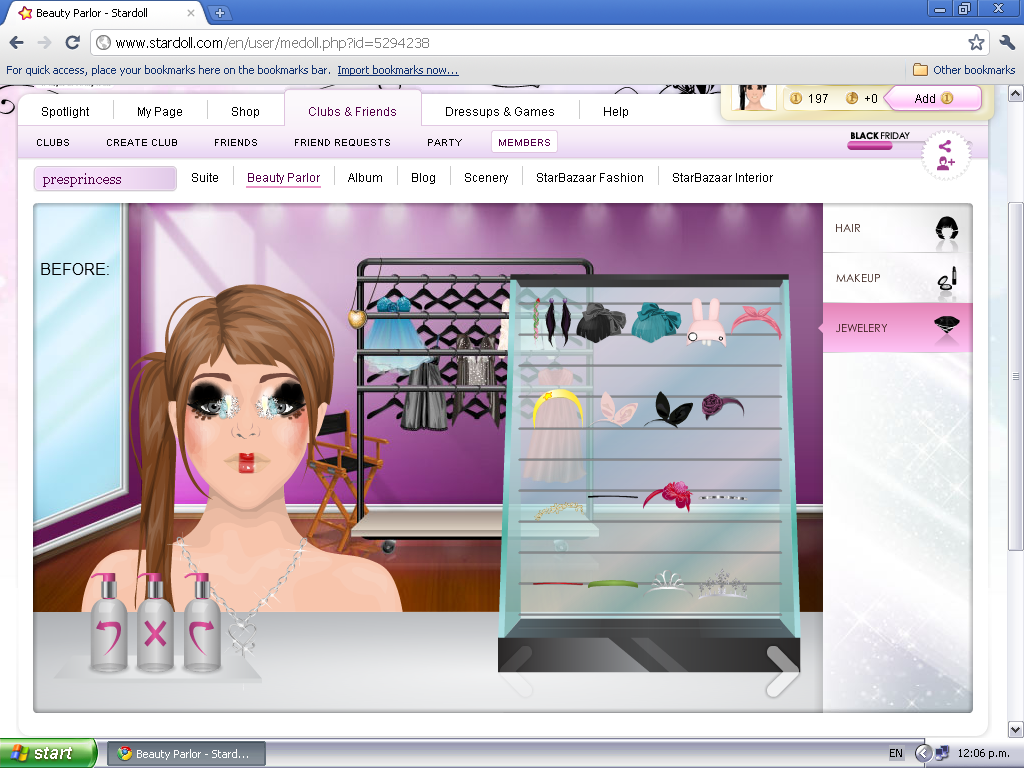Image resolution: width=1024 pixels, height=768 pixels.
Task: Click the Add stardollars button
Action: point(931,99)
